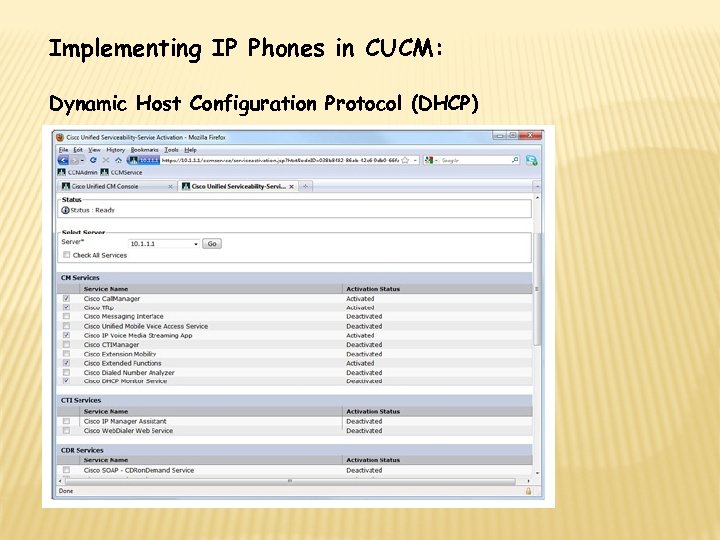Open the search engine chooser dropdown arrow
This screenshot has width=720, height=540.
[x=436, y=160]
